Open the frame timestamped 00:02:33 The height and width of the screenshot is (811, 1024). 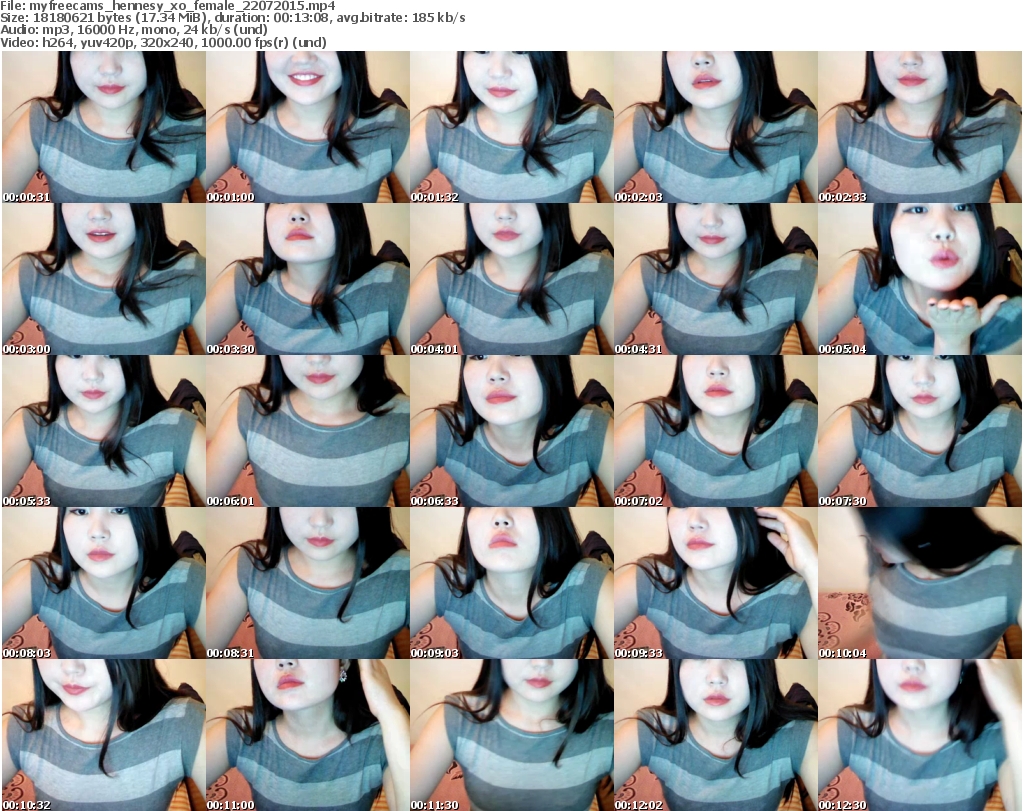[x=920, y=127]
